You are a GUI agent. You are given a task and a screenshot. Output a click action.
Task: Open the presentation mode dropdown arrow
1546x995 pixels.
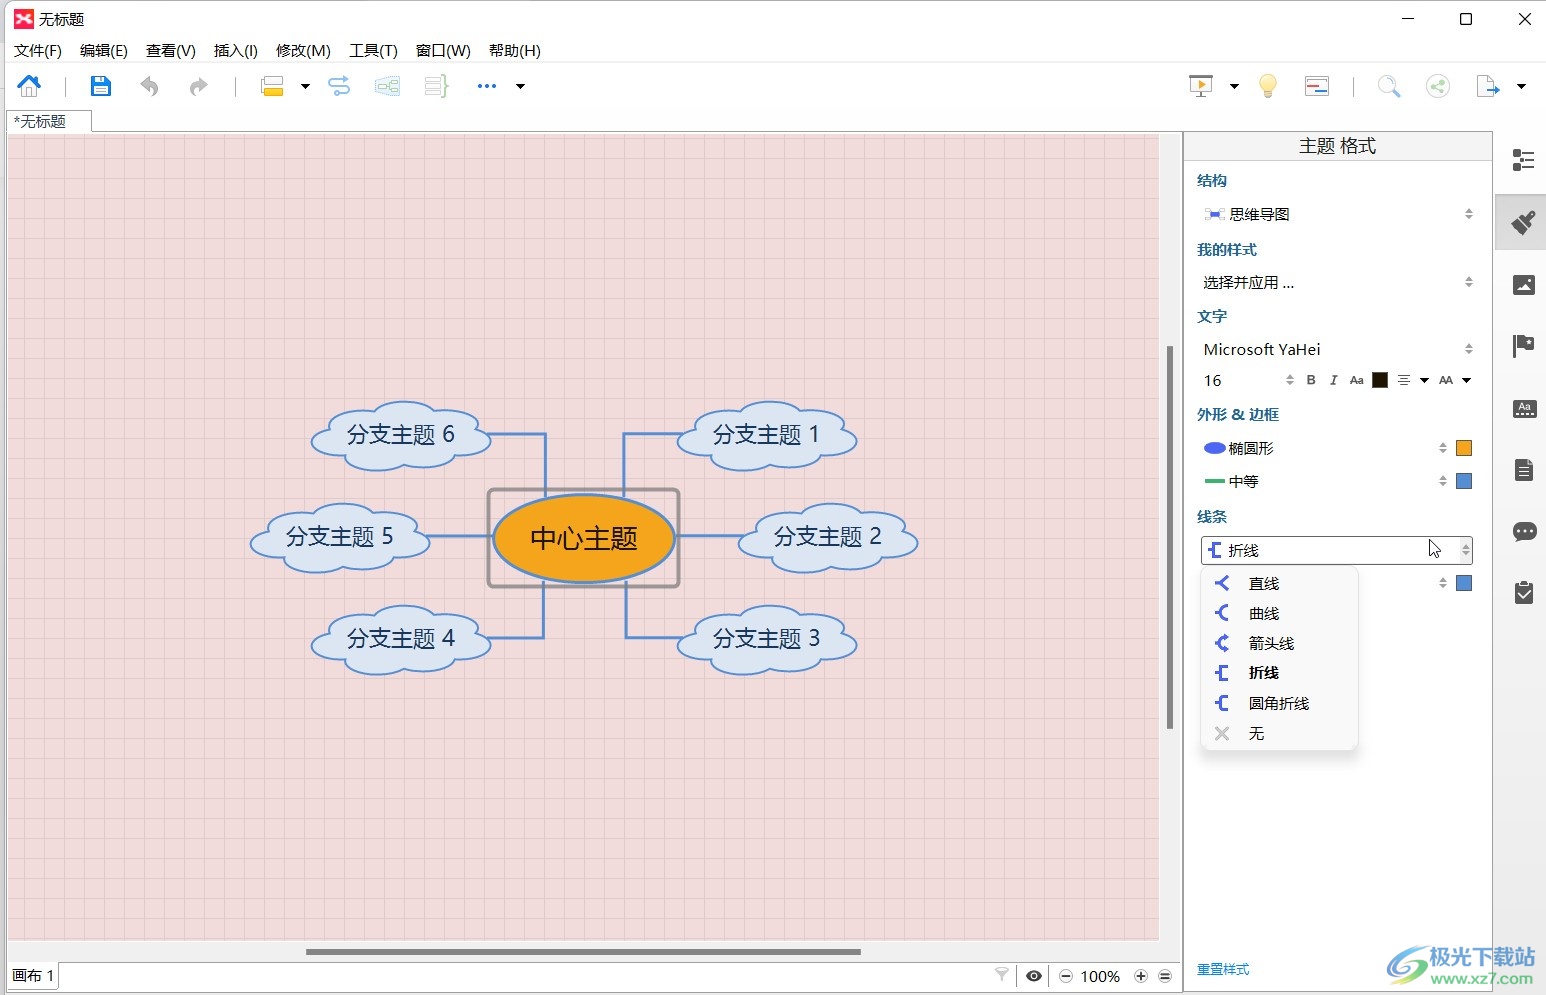click(x=1234, y=86)
